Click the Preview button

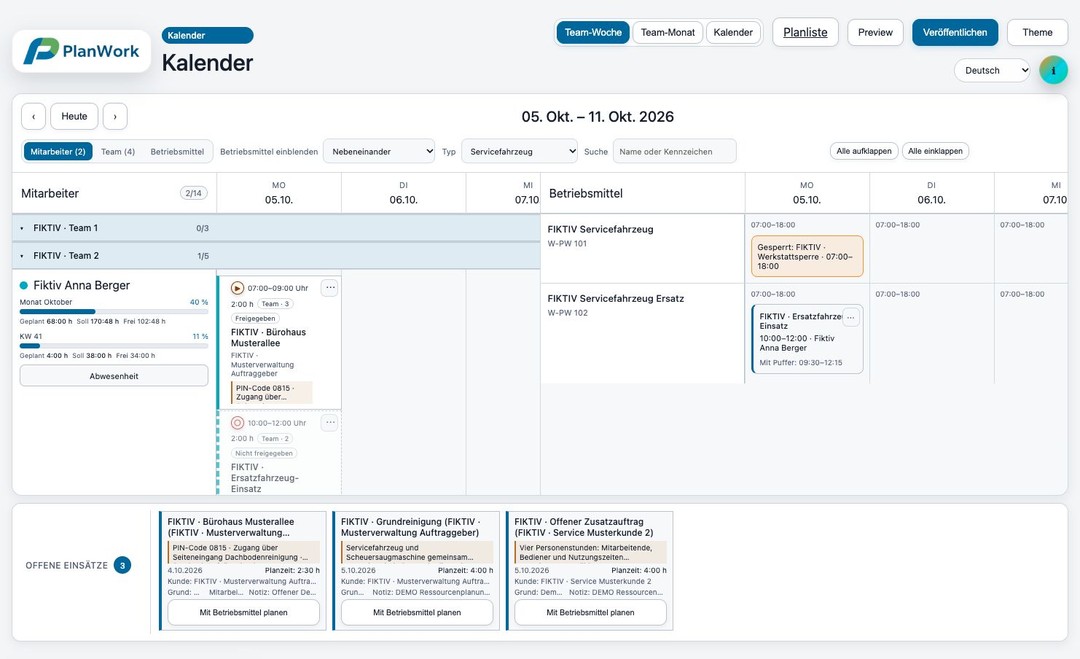pos(875,32)
